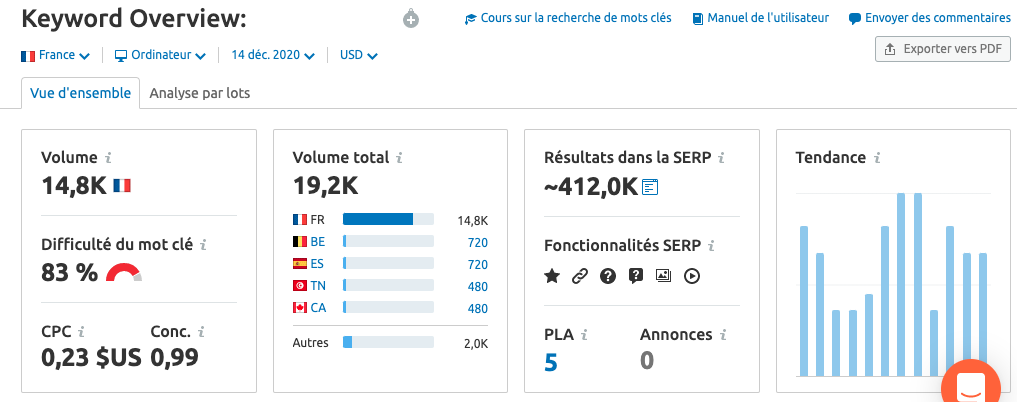Click the info icon beside Difficulté du mot clé
The height and width of the screenshot is (402, 1017).
point(203,245)
